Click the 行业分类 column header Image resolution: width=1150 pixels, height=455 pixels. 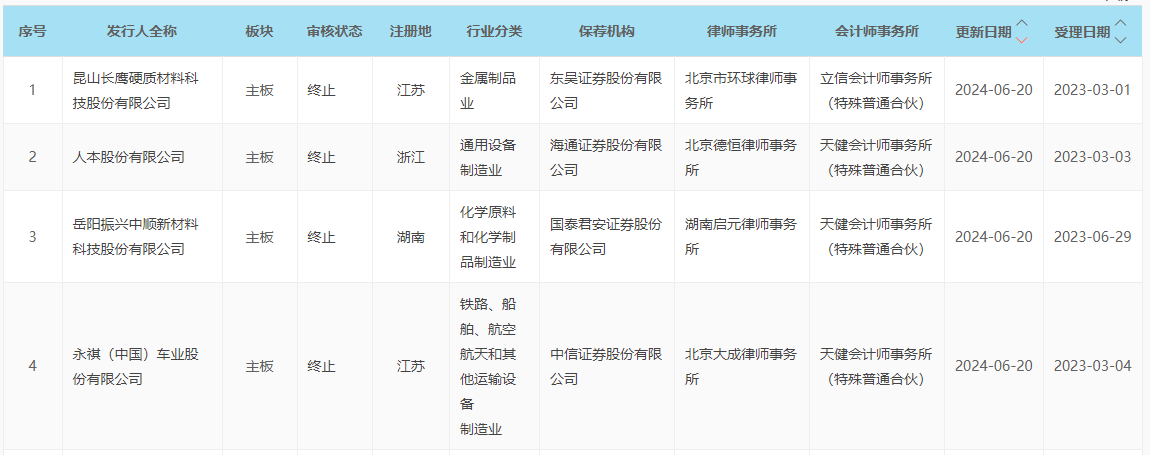point(494,32)
